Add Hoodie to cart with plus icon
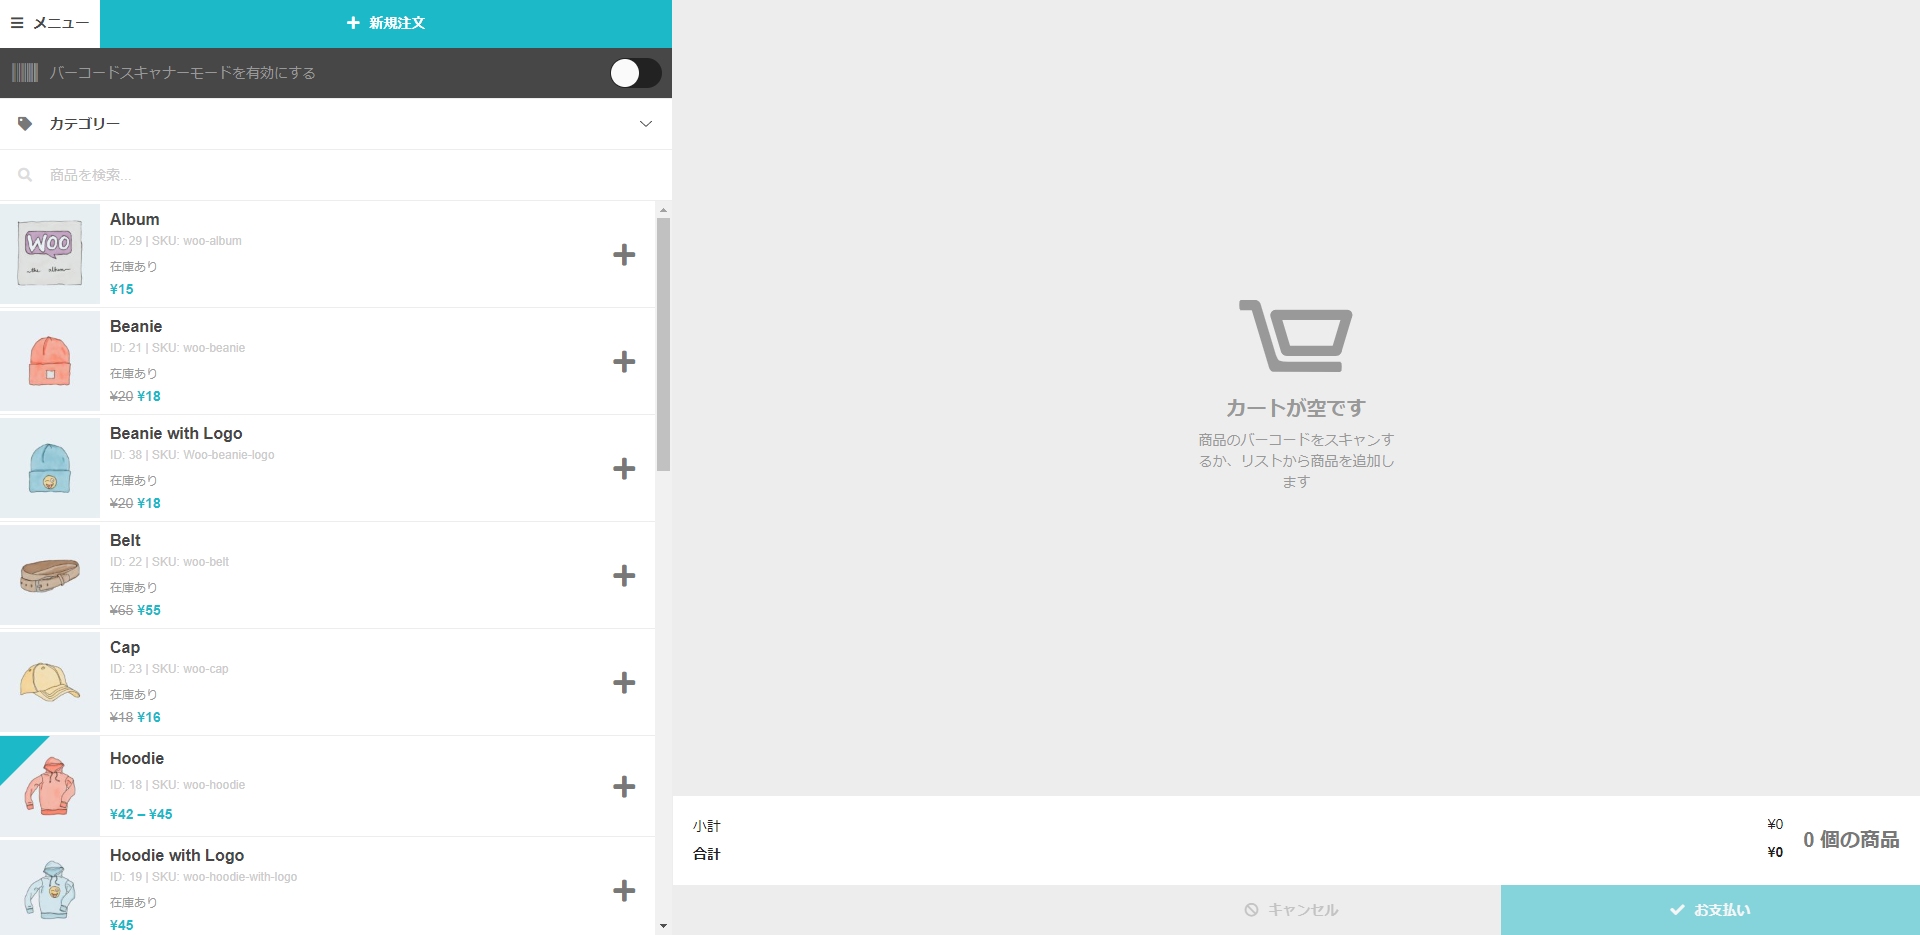1920x935 pixels. point(624,787)
